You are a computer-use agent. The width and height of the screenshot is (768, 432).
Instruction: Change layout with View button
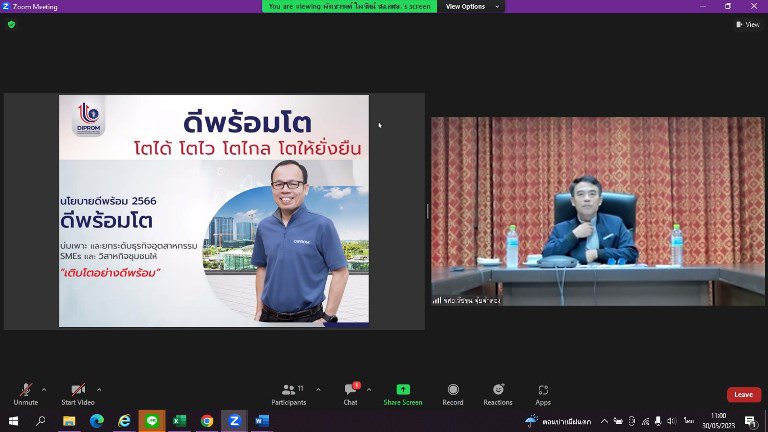click(748, 24)
